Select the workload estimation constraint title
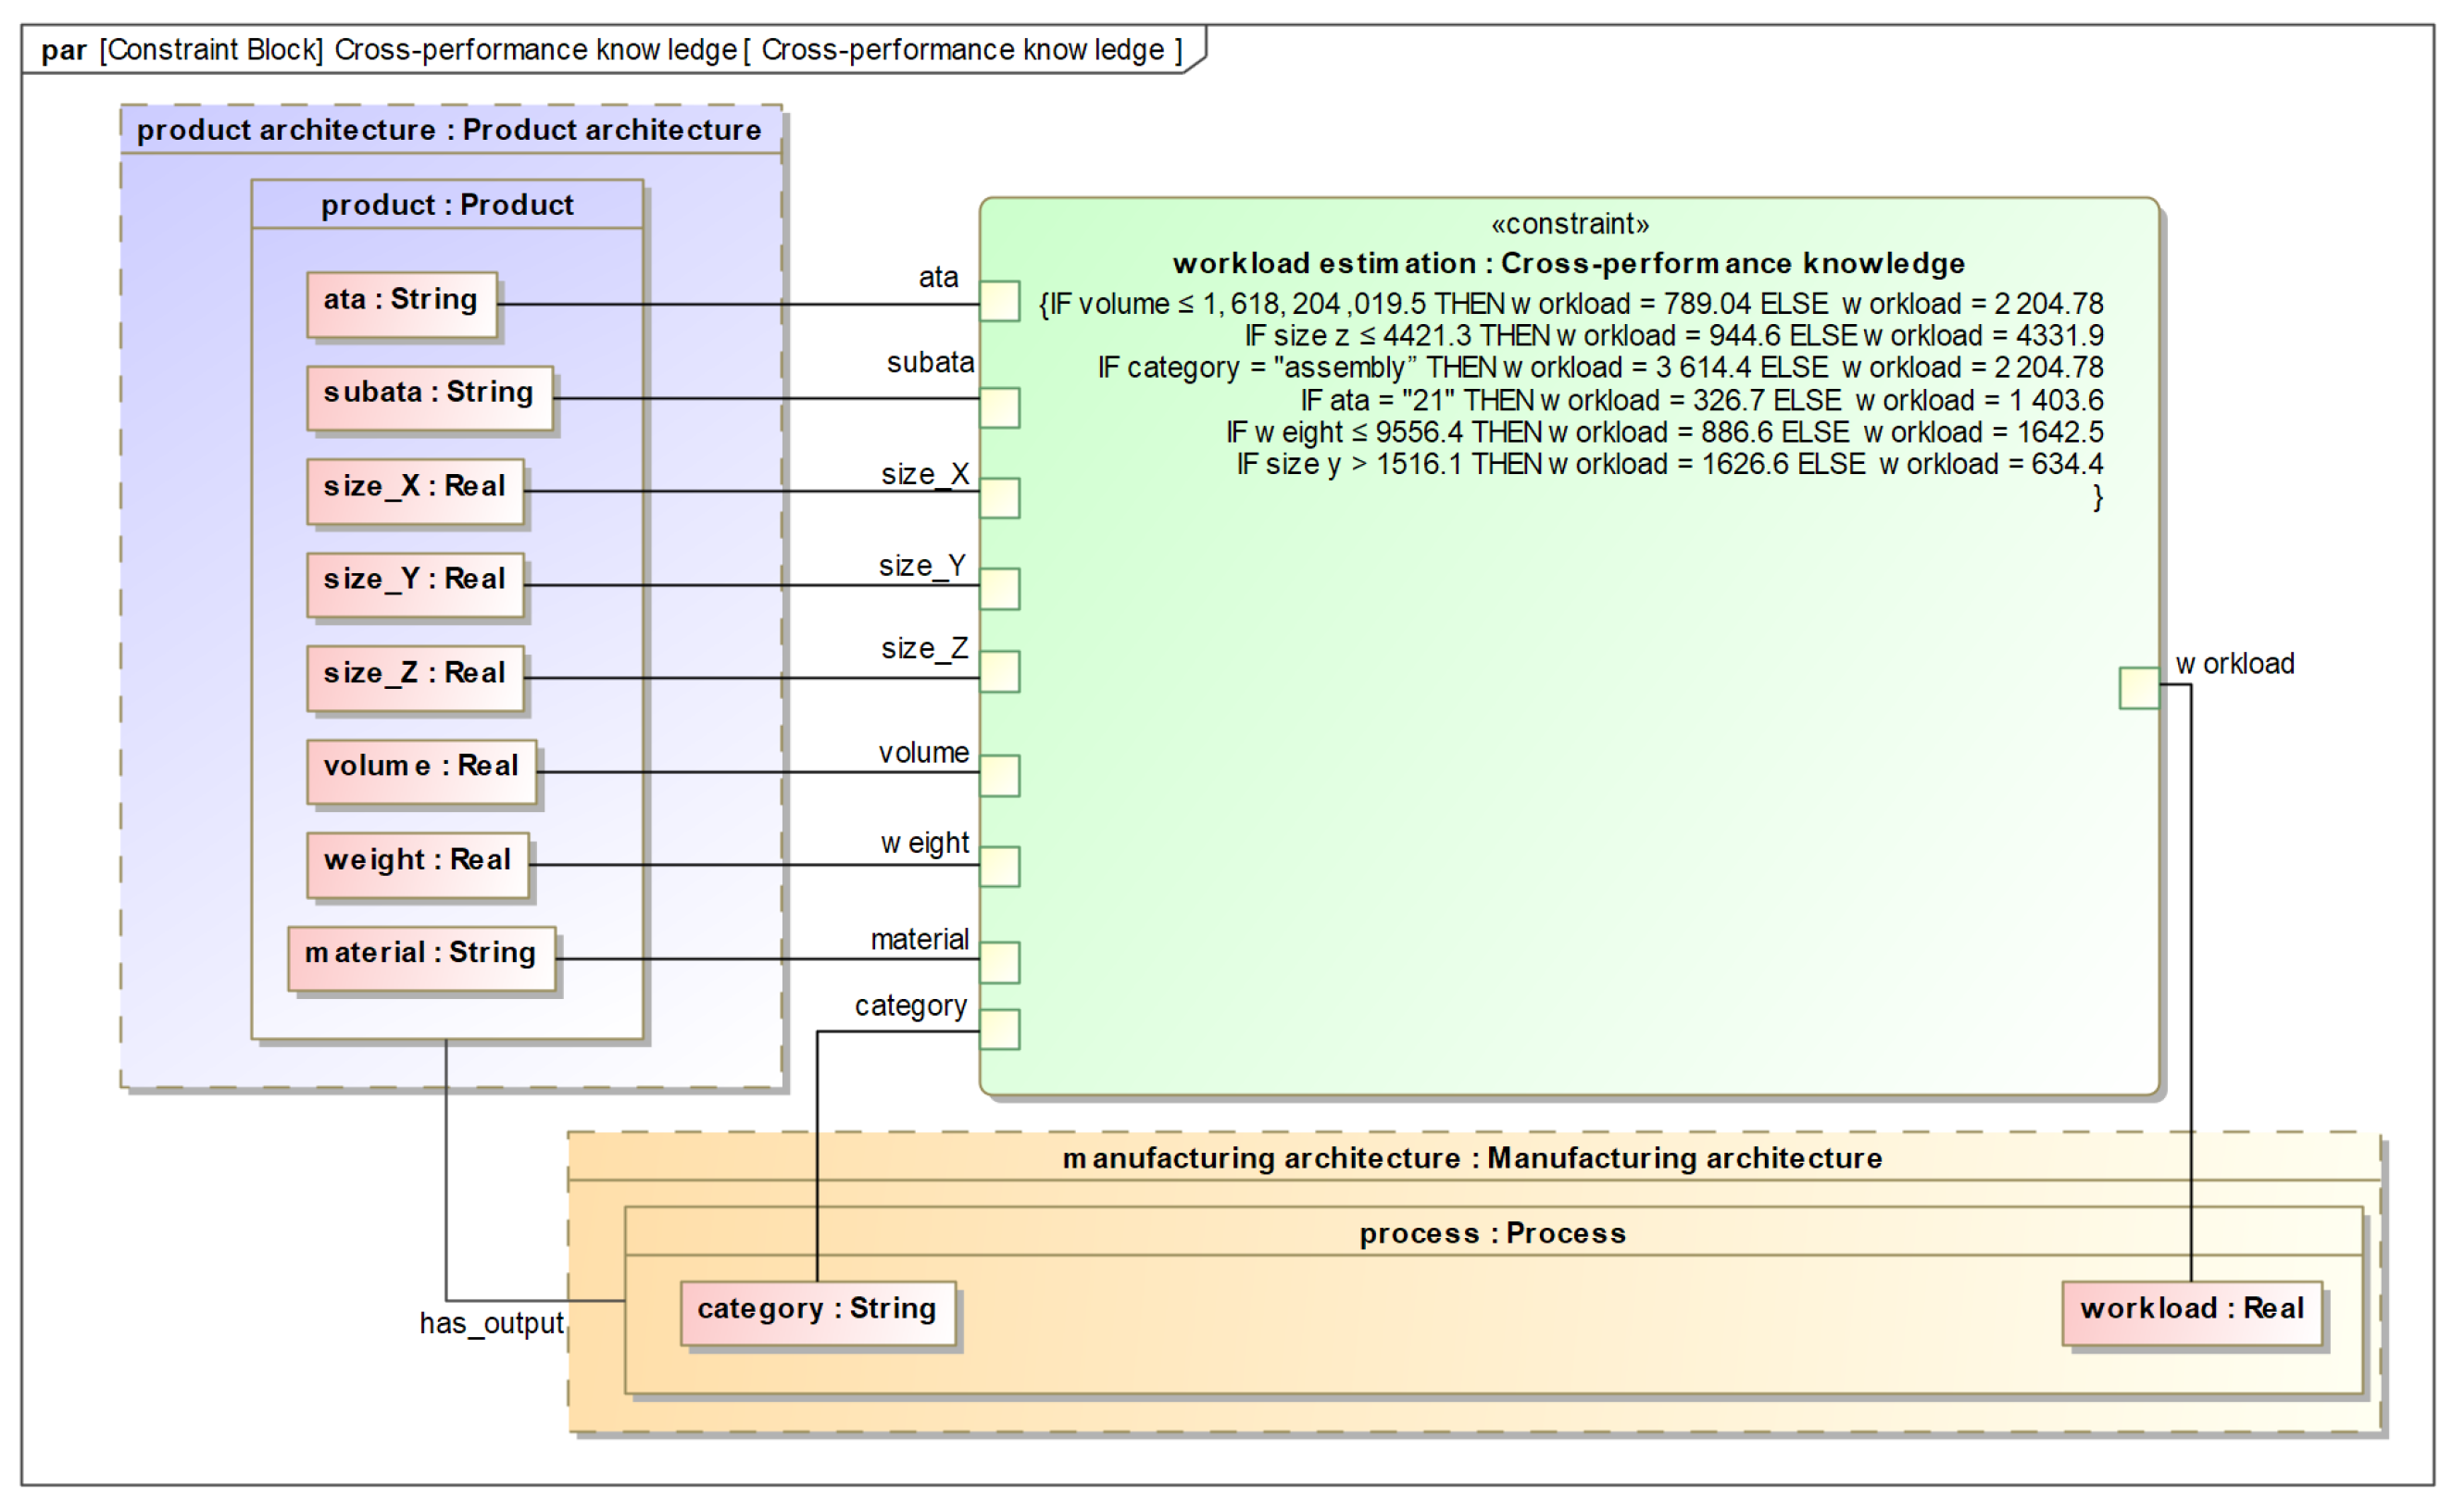Image resolution: width=2453 pixels, height=1512 pixels. click(x=1568, y=263)
